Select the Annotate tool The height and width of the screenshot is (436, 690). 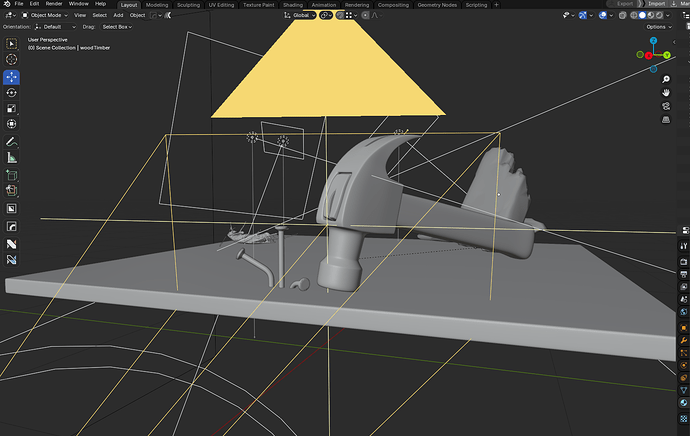point(11,142)
